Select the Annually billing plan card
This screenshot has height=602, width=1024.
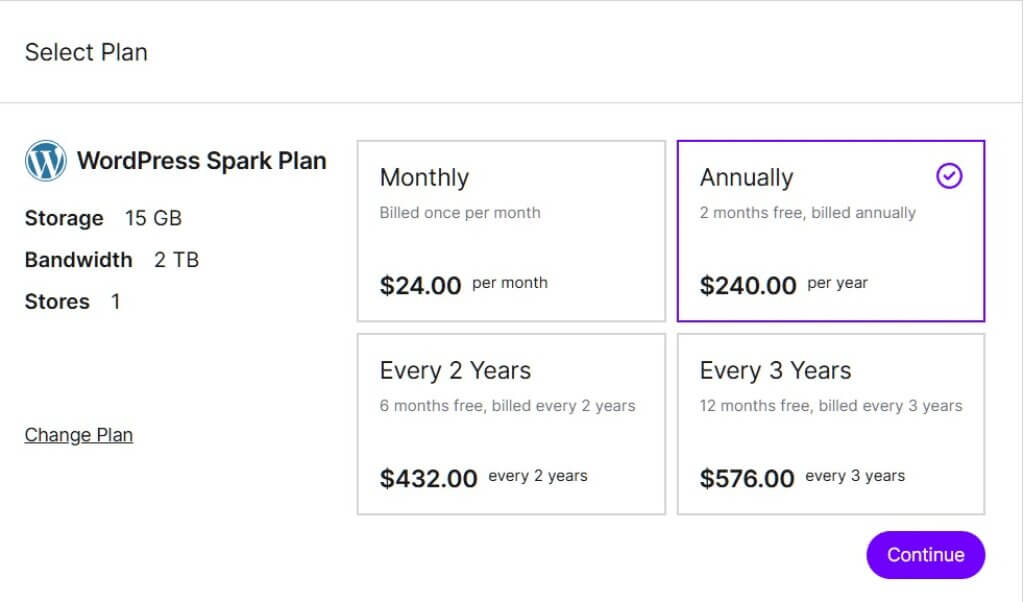tap(831, 231)
